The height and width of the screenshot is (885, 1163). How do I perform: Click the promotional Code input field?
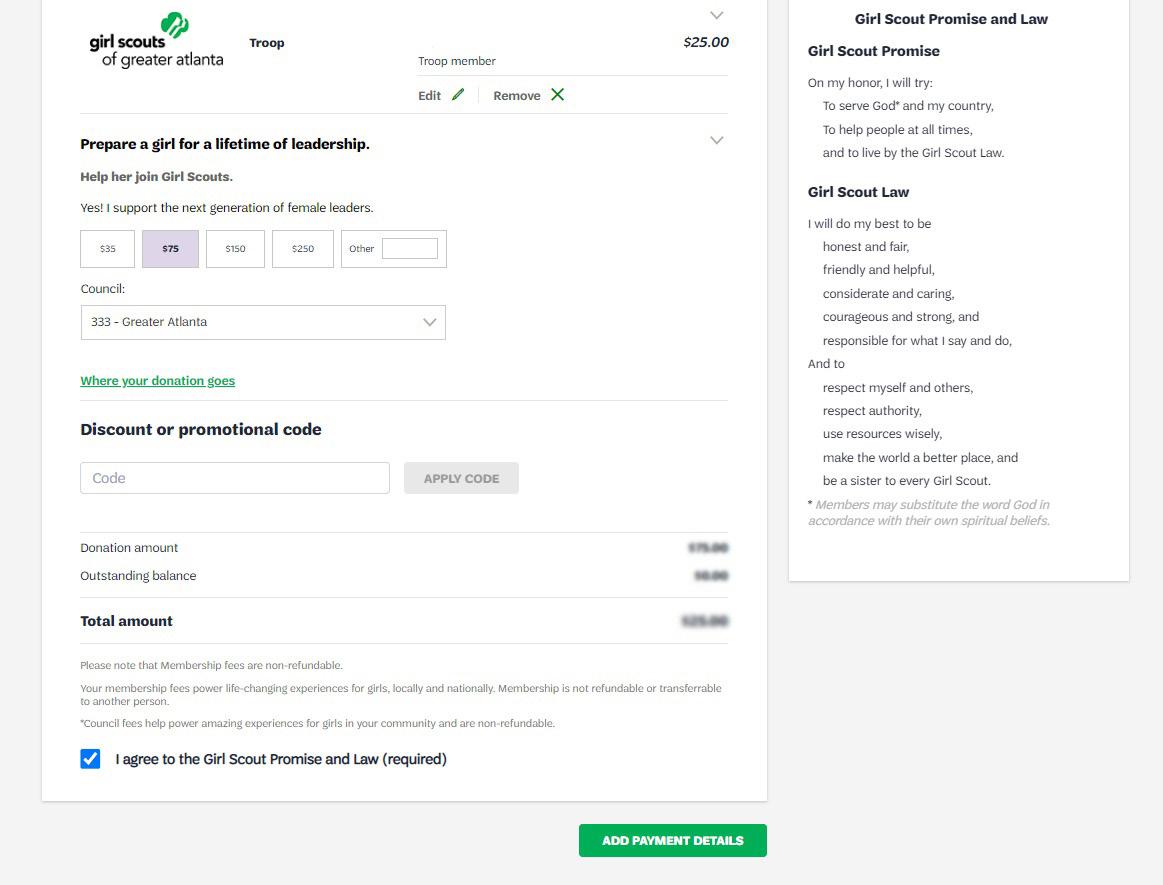click(x=235, y=478)
